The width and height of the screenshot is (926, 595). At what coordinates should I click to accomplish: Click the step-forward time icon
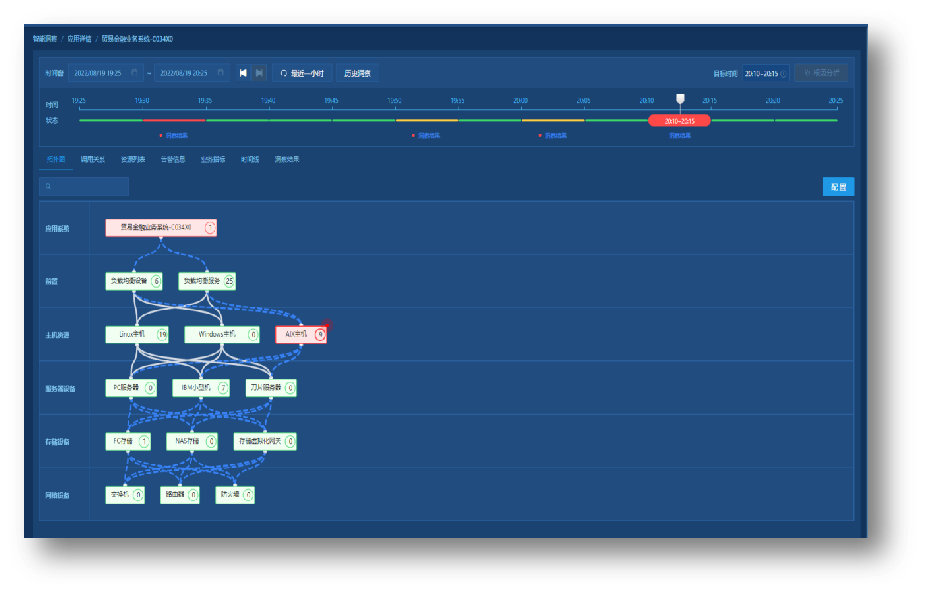pyautogui.click(x=259, y=73)
